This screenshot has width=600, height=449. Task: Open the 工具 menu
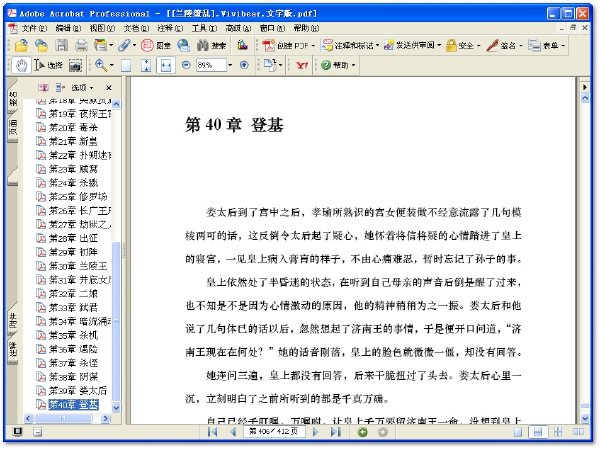pos(204,28)
